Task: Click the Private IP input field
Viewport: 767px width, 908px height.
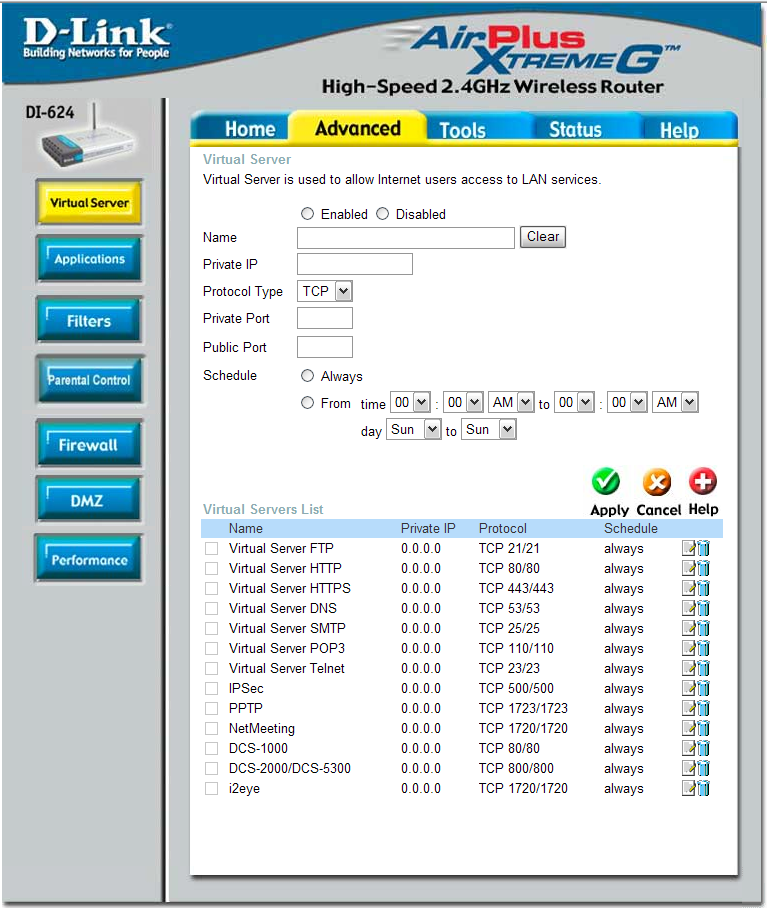Action: tap(355, 264)
